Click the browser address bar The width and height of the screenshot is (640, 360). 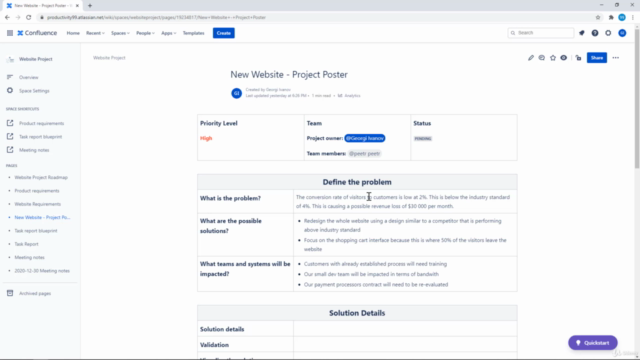pos(314,18)
